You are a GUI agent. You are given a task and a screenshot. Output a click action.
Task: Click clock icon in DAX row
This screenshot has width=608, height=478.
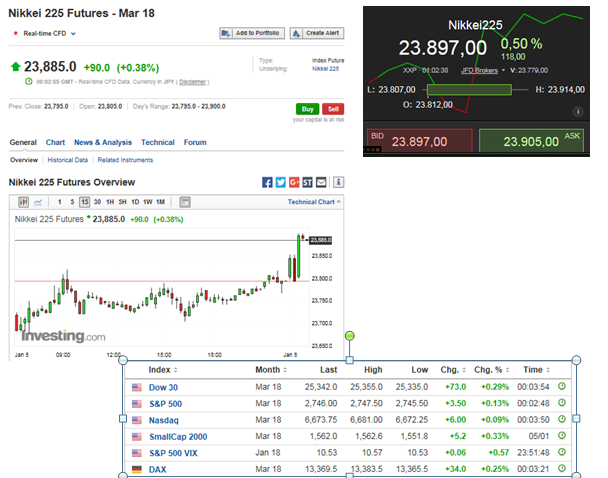click(562, 468)
